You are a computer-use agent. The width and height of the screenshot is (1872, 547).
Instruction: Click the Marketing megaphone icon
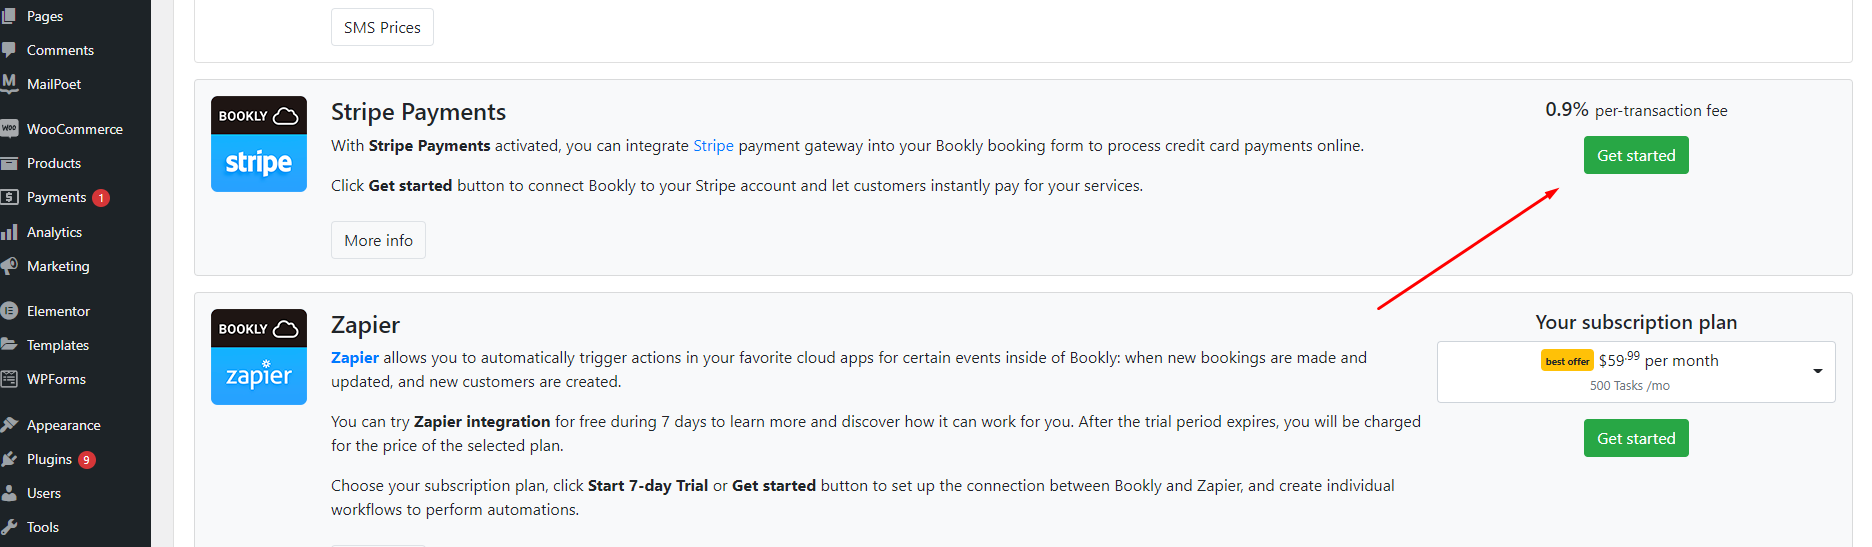[x=9, y=266]
